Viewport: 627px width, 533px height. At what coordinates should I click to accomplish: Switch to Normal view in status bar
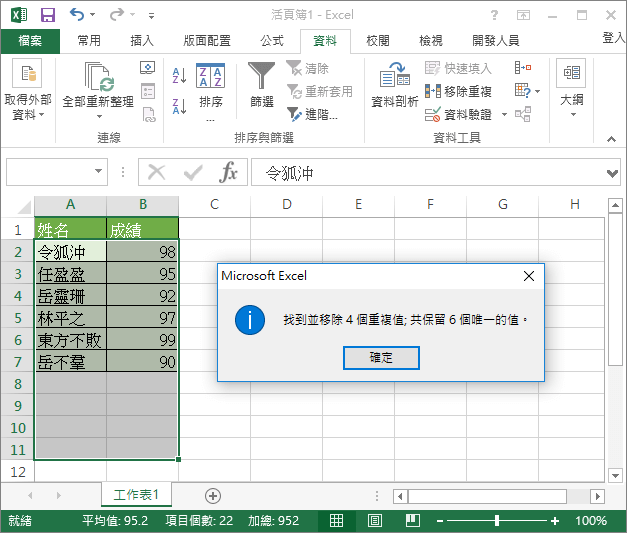[x=337, y=521]
